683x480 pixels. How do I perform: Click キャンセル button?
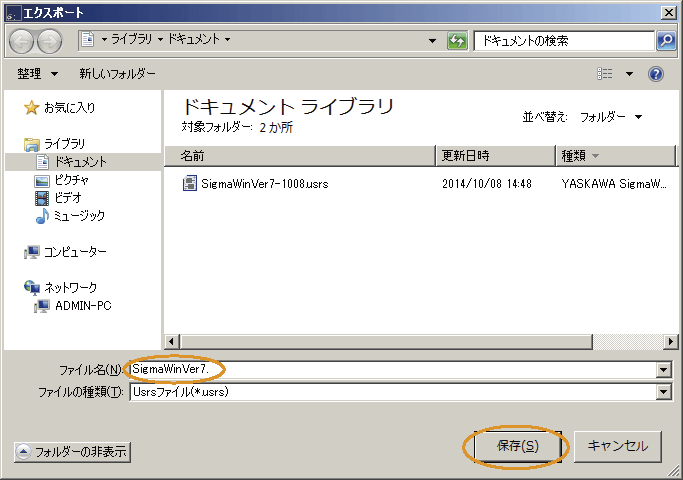coord(618,446)
